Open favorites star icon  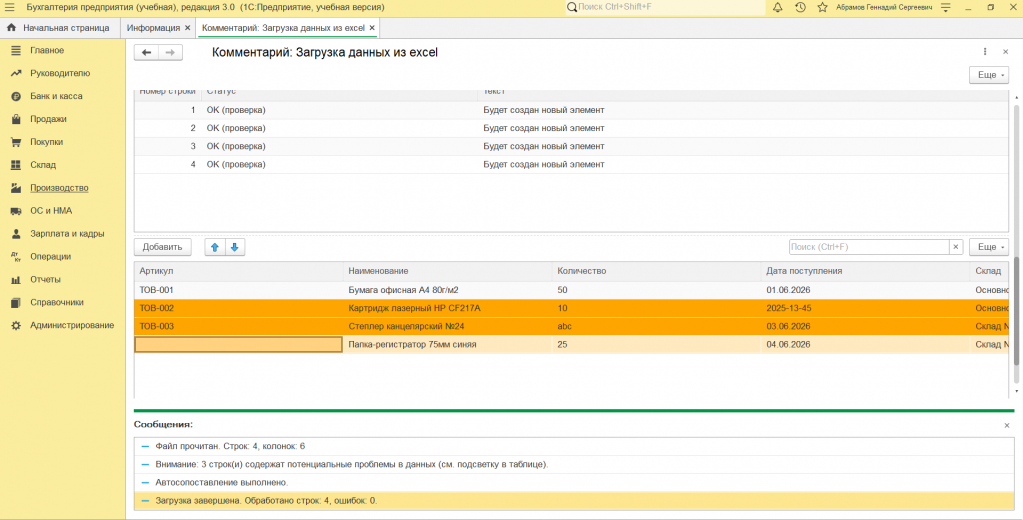pyautogui.click(x=822, y=7)
